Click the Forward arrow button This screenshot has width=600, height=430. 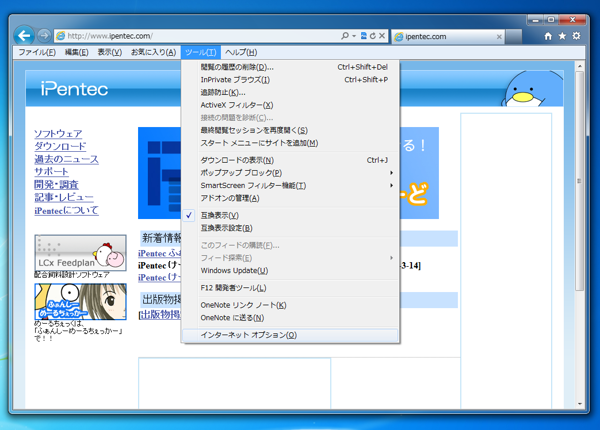[x=44, y=36]
